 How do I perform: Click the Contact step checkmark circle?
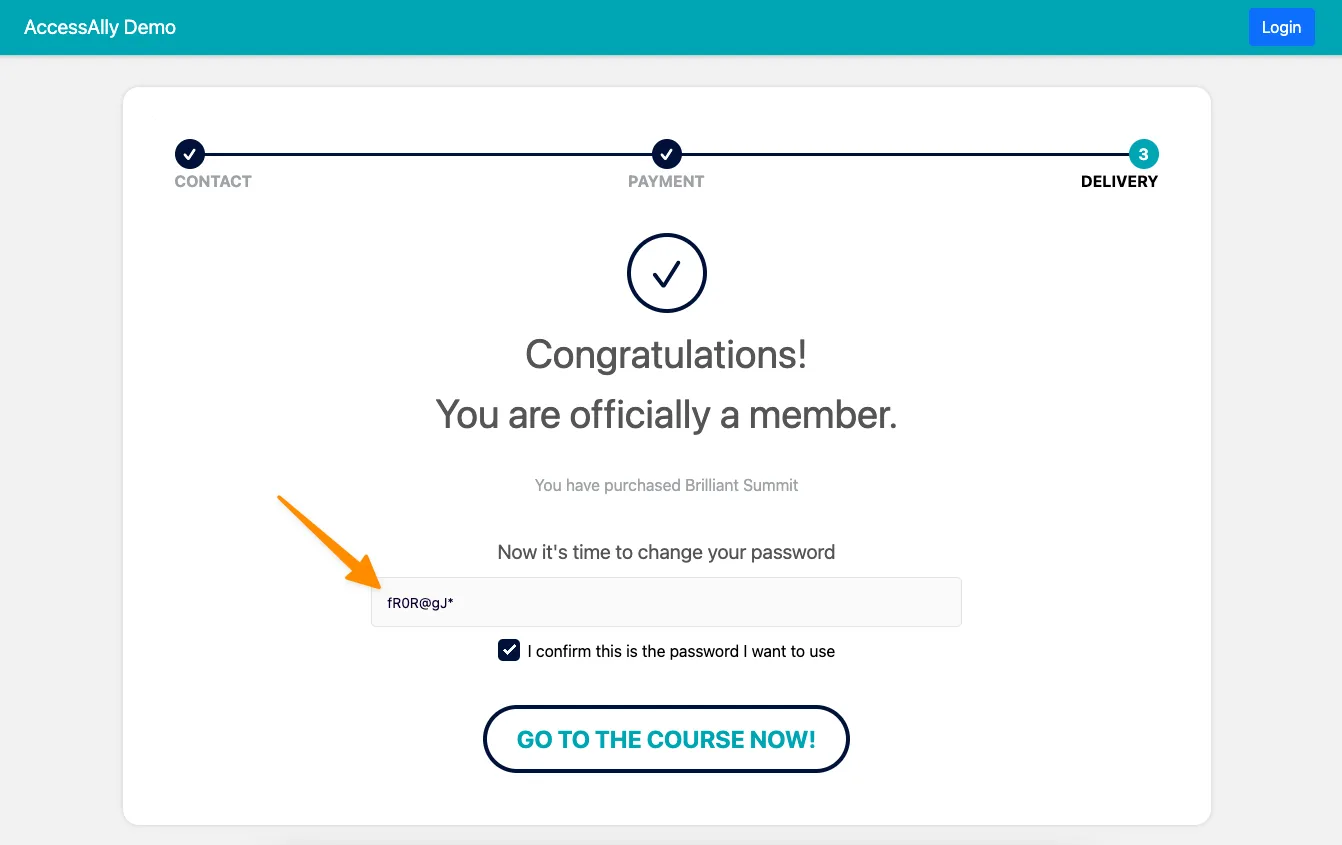coord(190,154)
